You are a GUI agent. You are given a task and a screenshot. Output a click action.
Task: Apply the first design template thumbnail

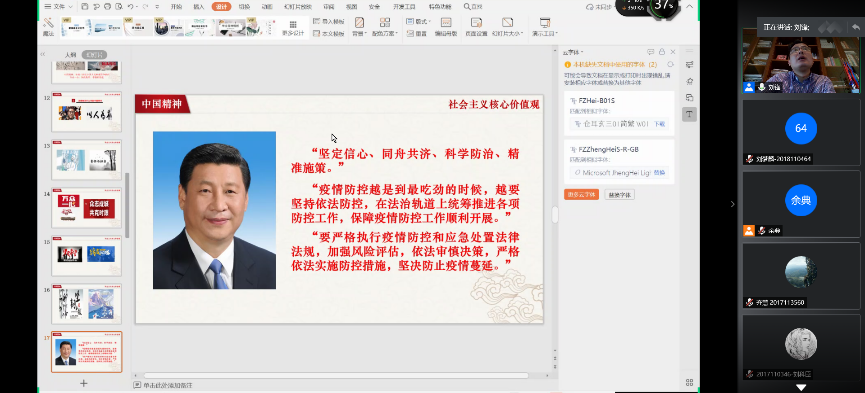(x=76, y=27)
